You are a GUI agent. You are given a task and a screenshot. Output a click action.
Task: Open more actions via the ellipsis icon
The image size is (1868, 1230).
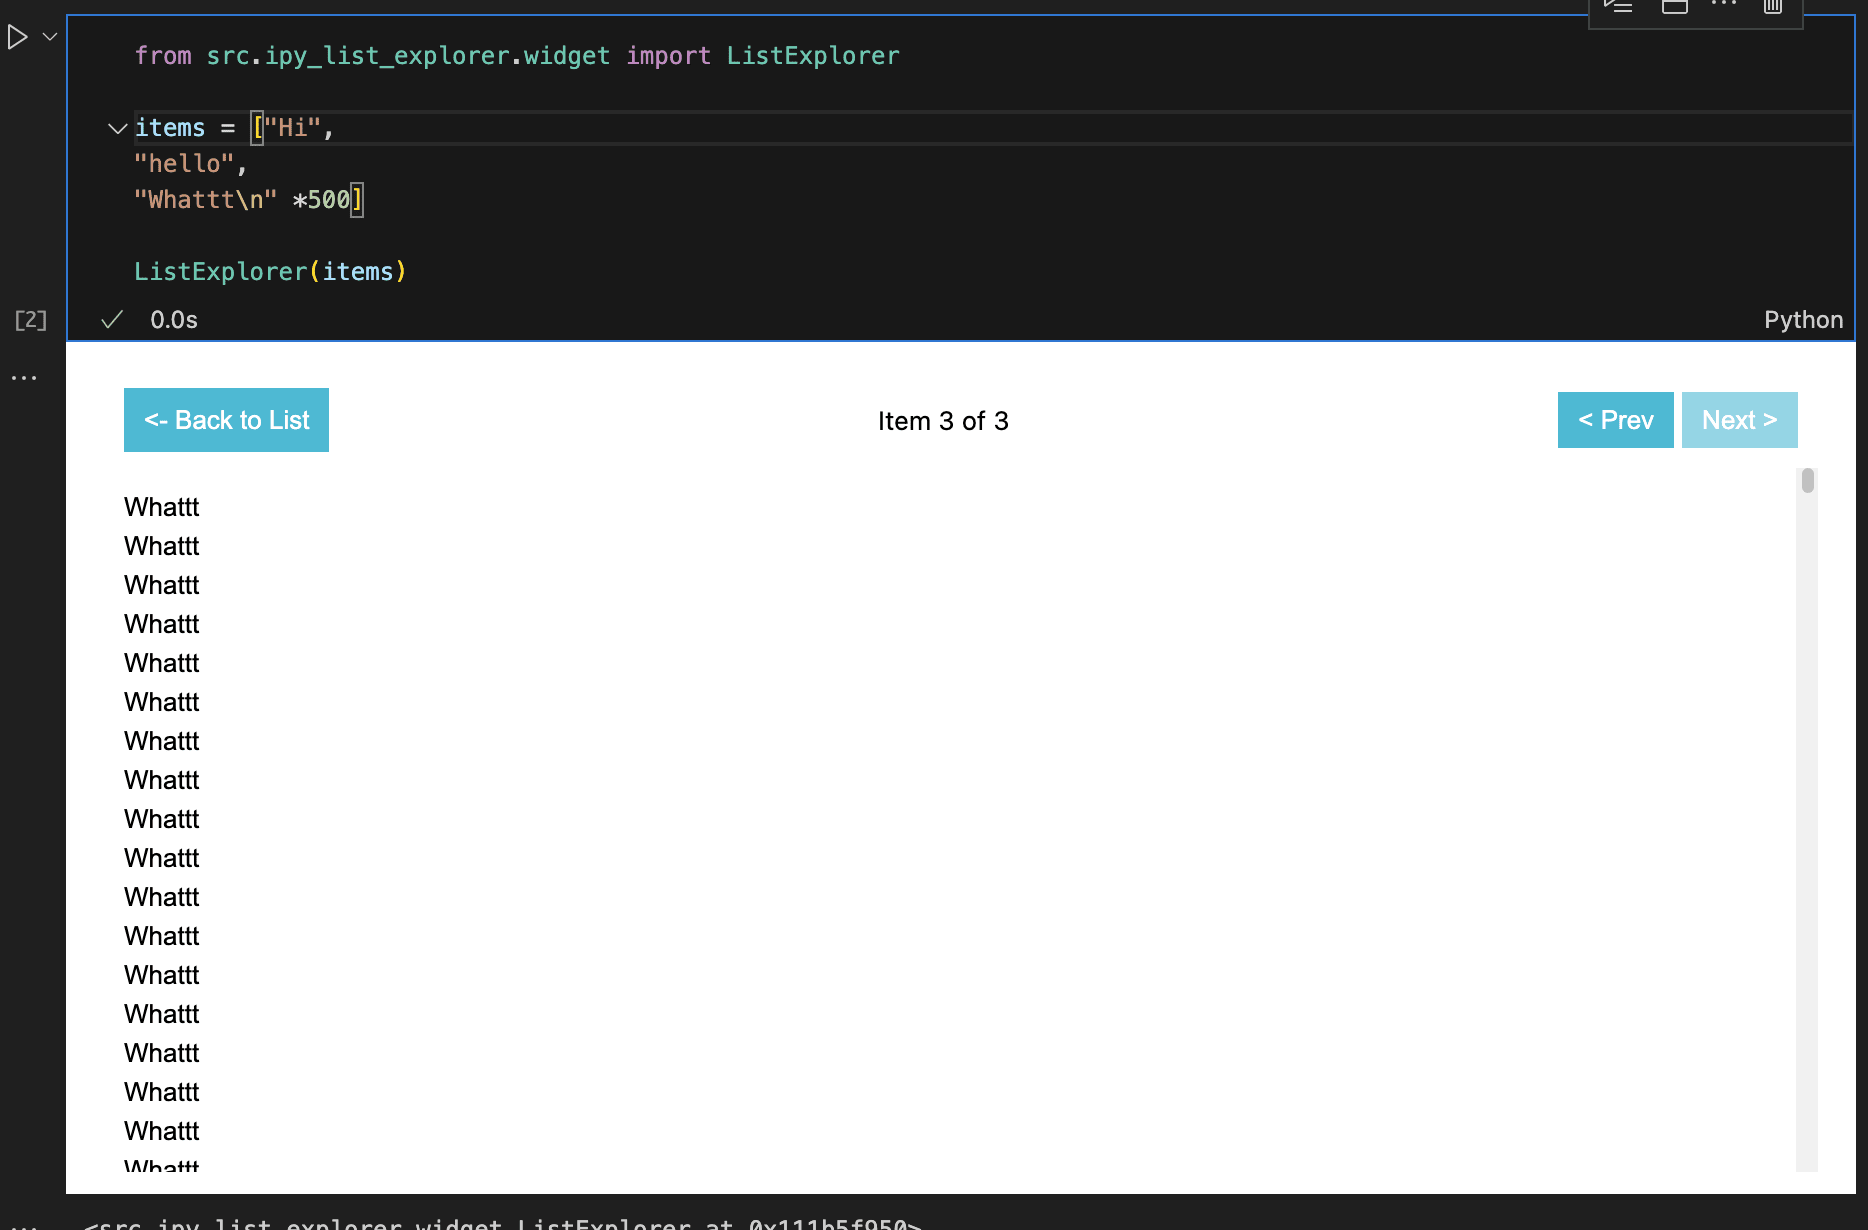(1723, 8)
